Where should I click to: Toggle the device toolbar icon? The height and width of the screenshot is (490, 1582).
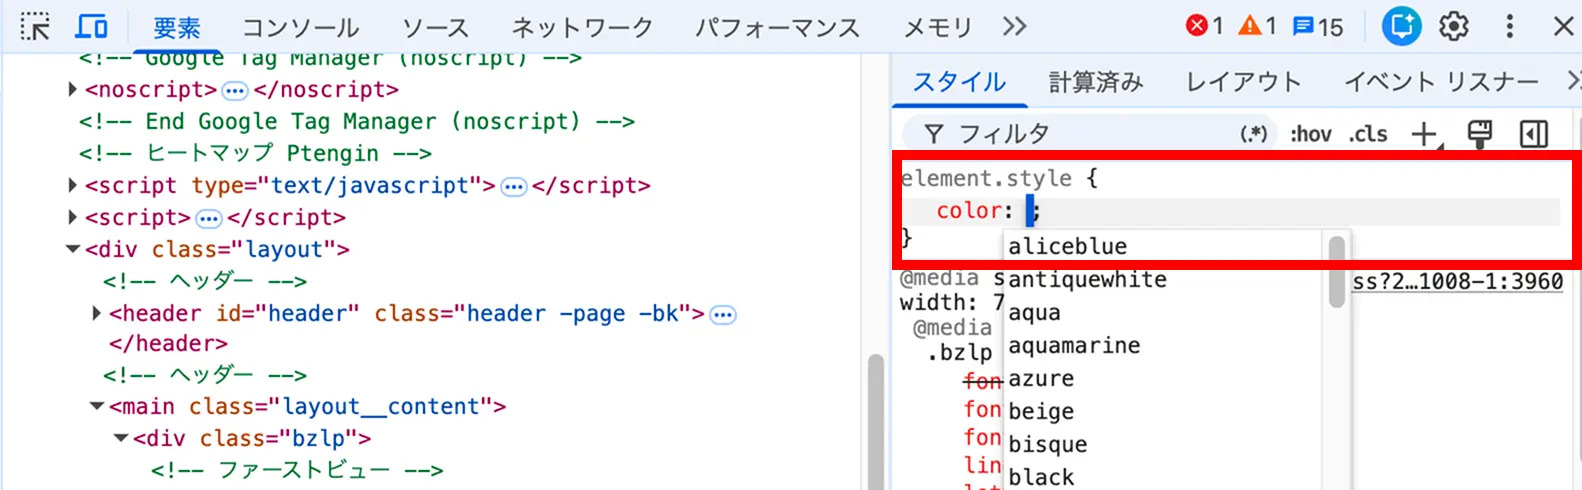[x=92, y=27]
